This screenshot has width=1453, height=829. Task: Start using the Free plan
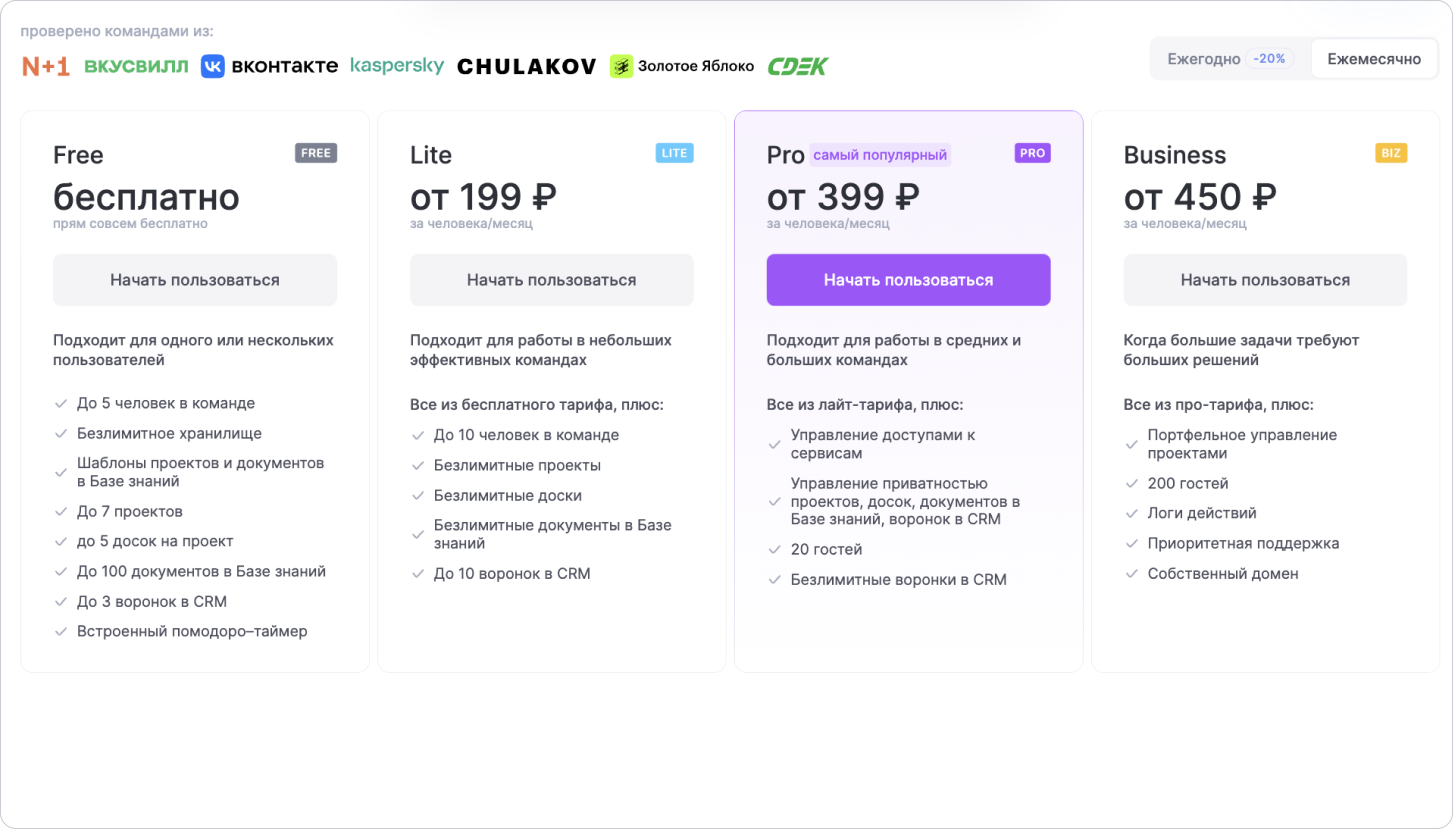[x=195, y=280]
